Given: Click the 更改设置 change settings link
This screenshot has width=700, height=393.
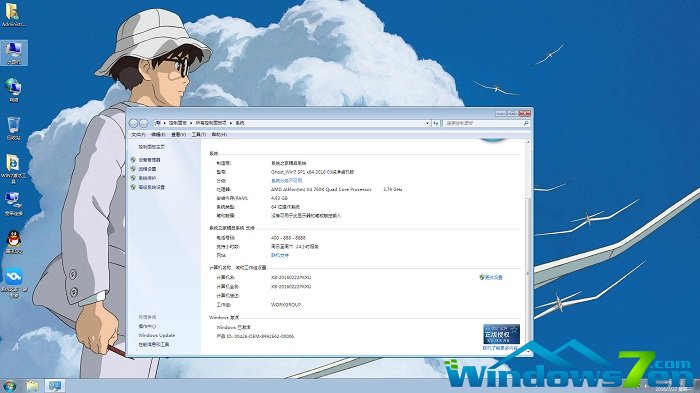Looking at the screenshot, I should (x=491, y=277).
